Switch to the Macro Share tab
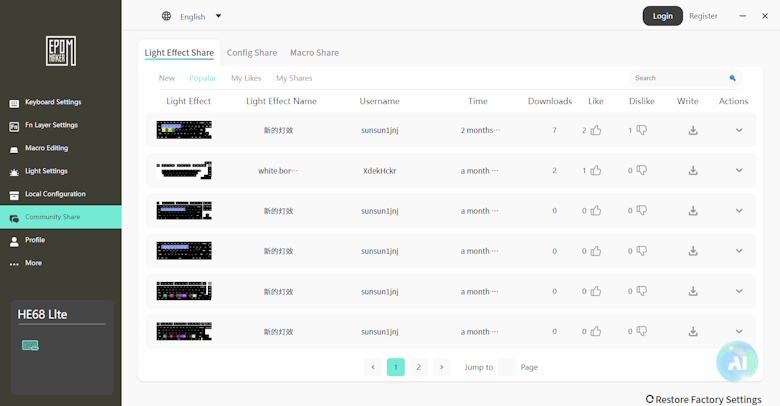The image size is (780, 406). click(314, 53)
